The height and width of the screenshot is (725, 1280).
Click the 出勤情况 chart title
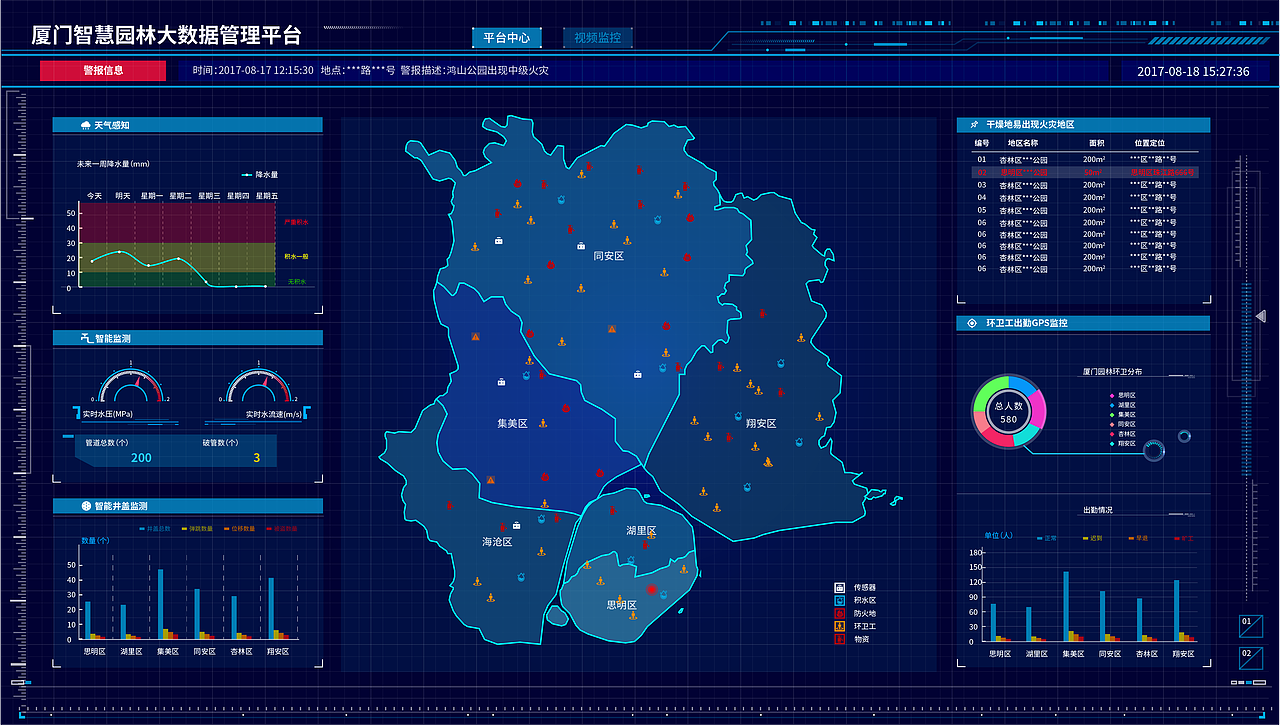[1097, 510]
